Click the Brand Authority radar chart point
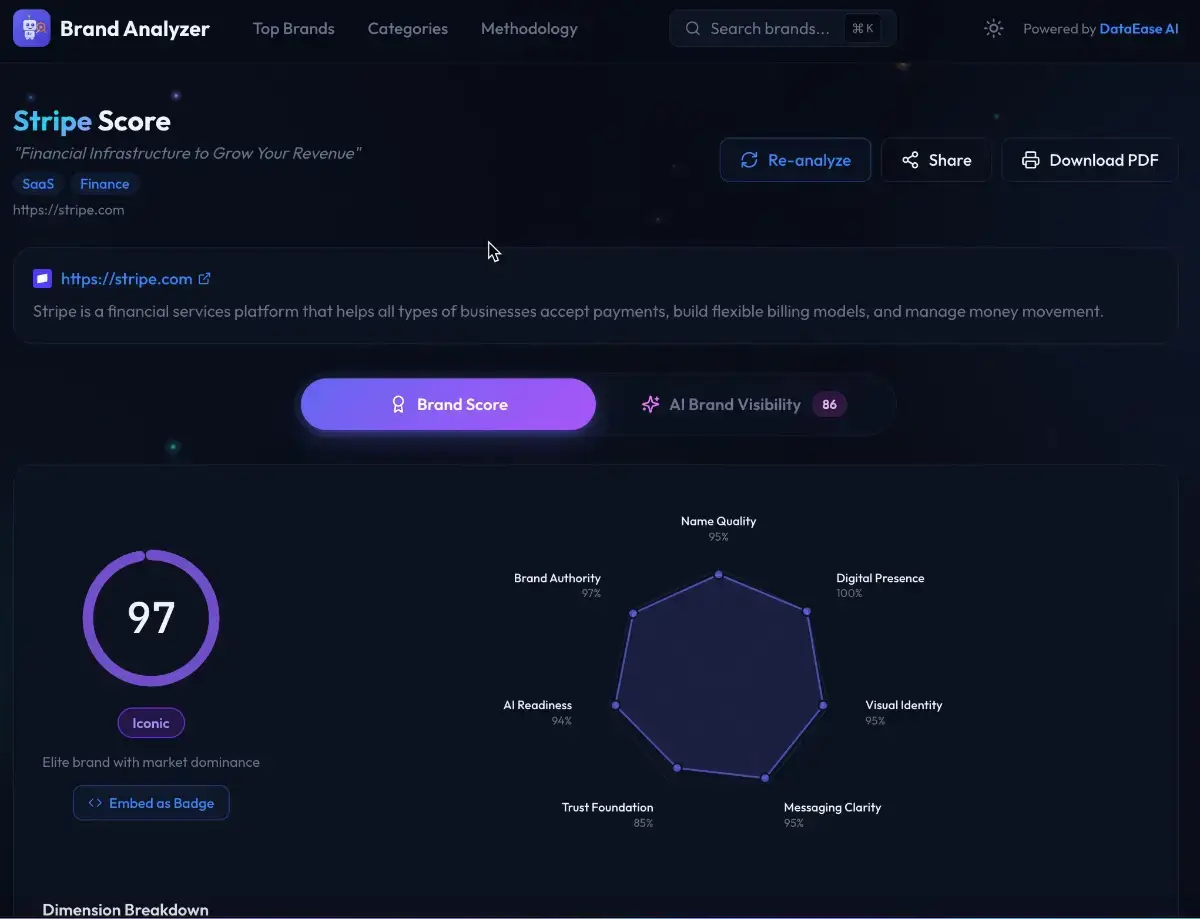 pos(633,613)
